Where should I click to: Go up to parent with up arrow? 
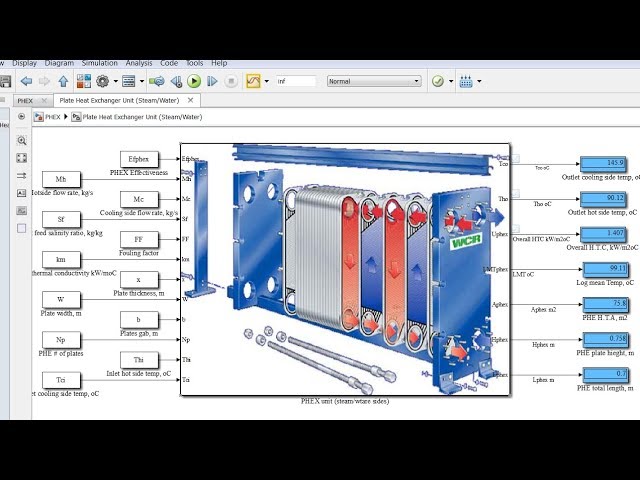63,81
